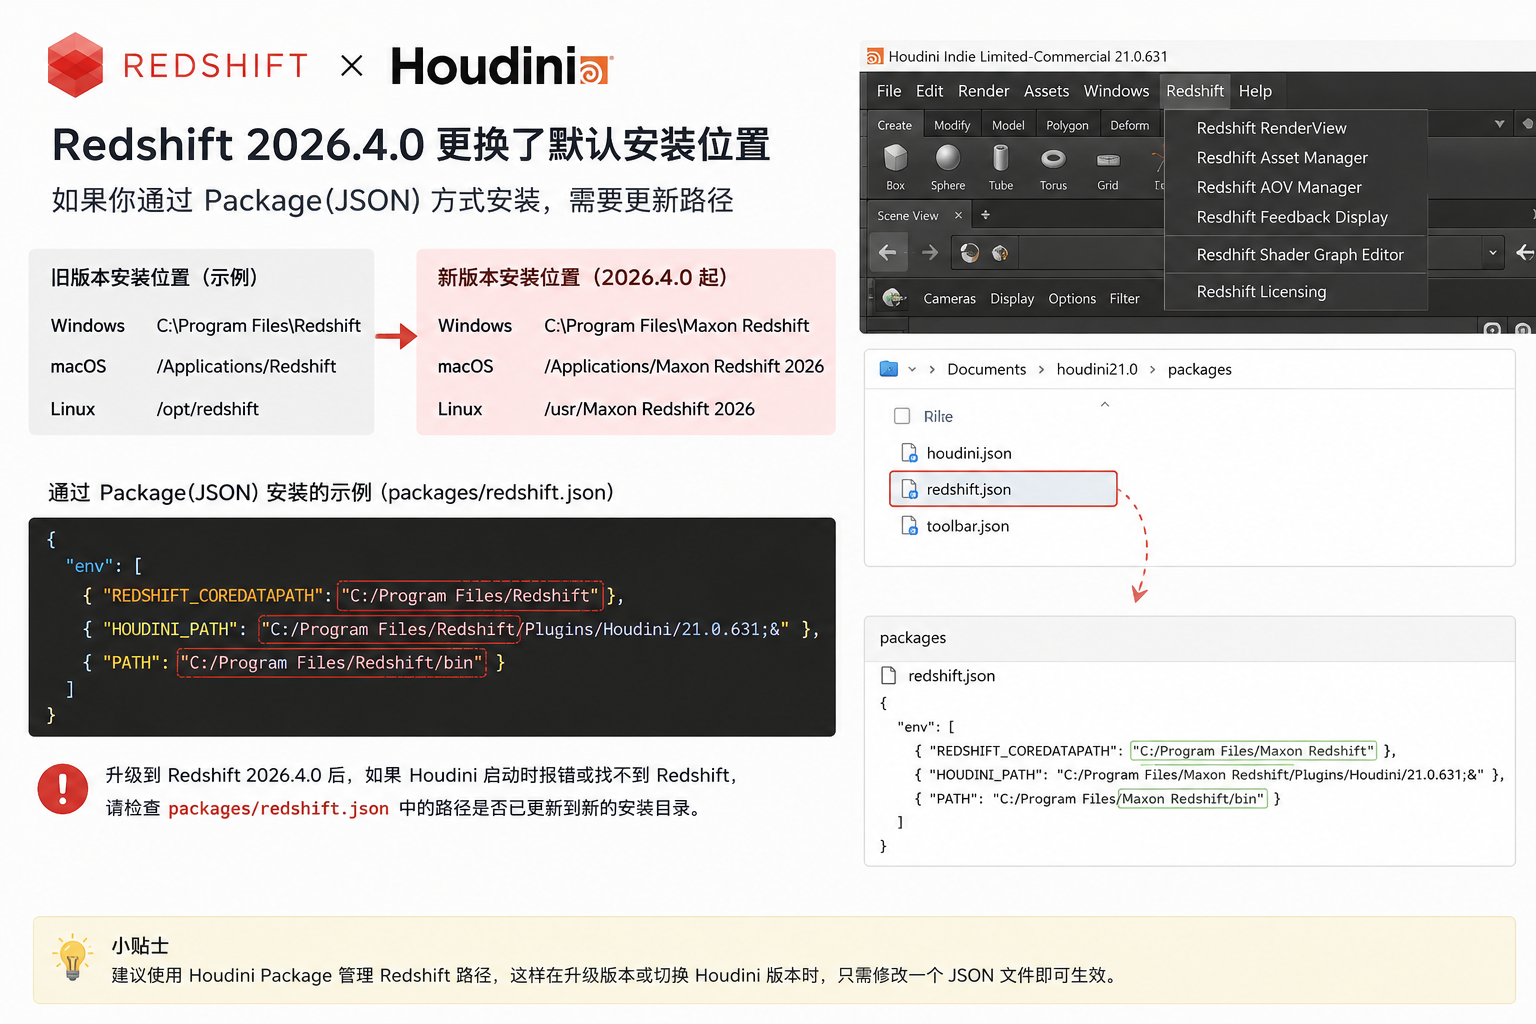Click the jump-back arrow at Houdini's right edge
This screenshot has width=1536, height=1024.
click(1525, 253)
